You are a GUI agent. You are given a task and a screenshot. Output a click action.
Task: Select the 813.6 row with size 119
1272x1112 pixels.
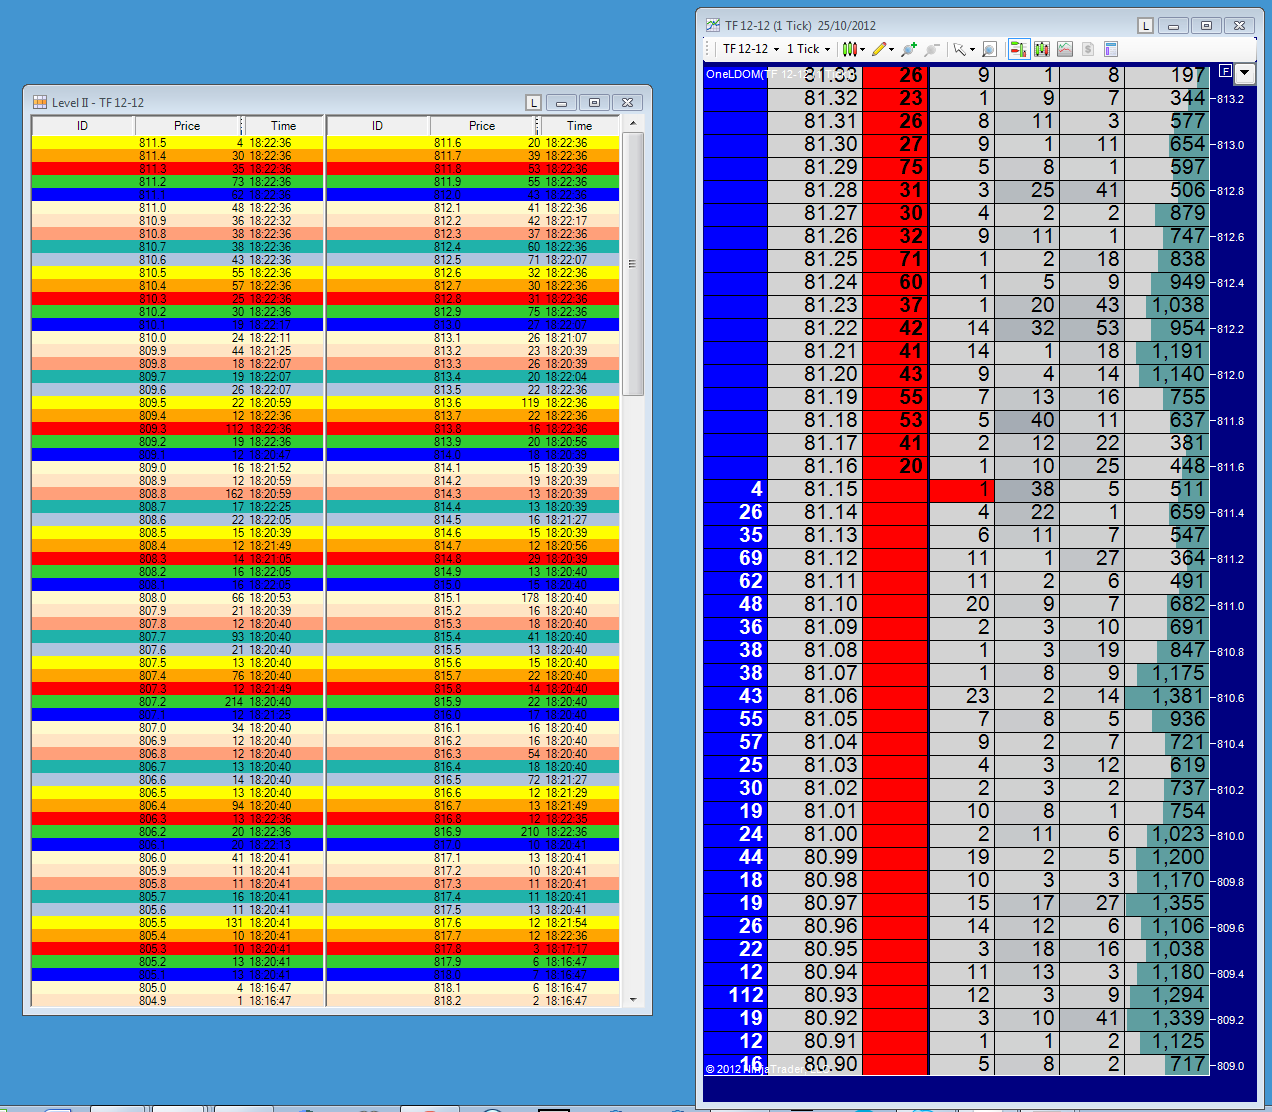click(x=473, y=403)
